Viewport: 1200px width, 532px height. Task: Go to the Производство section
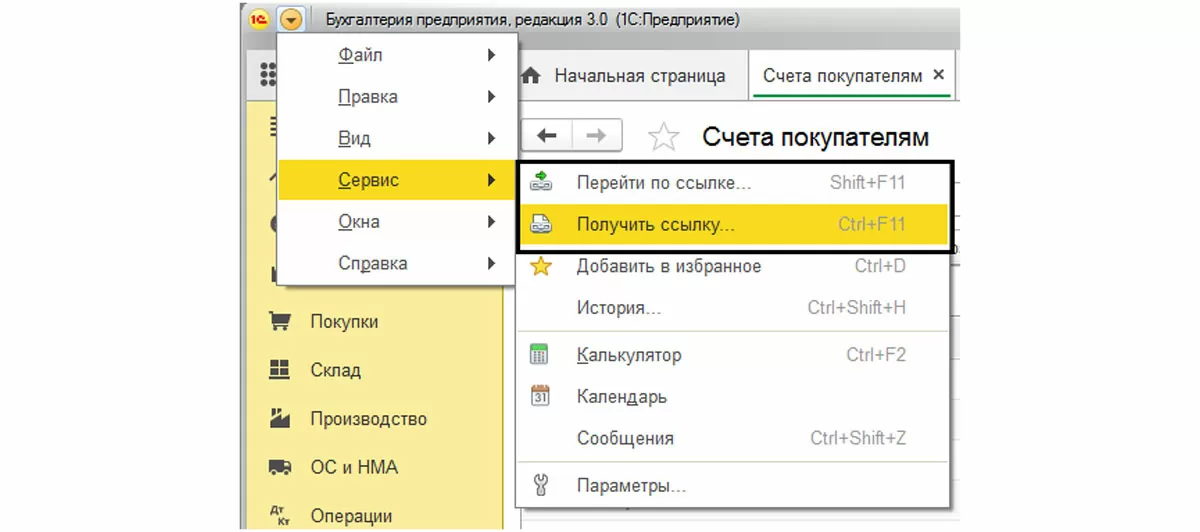pyautogui.click(x=367, y=419)
